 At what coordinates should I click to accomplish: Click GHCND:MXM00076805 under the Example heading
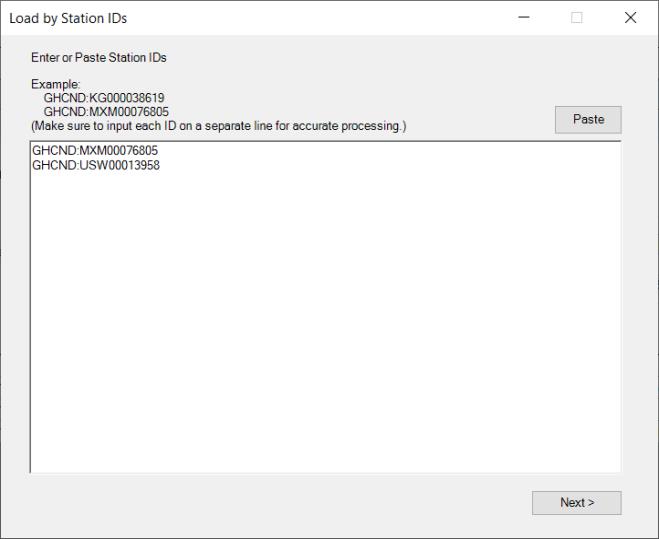pos(106,112)
